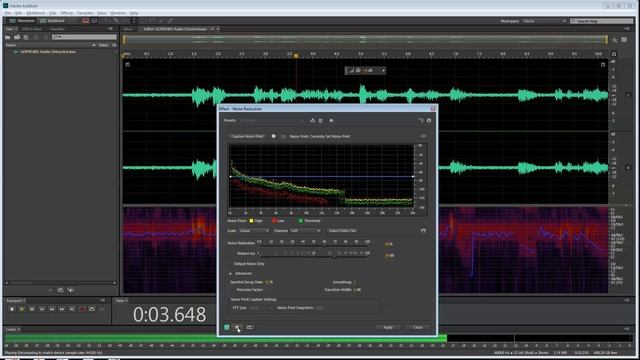Screen dimensions: 640x360
Task: Click the Search Help field
Action: click(x=602, y=21)
